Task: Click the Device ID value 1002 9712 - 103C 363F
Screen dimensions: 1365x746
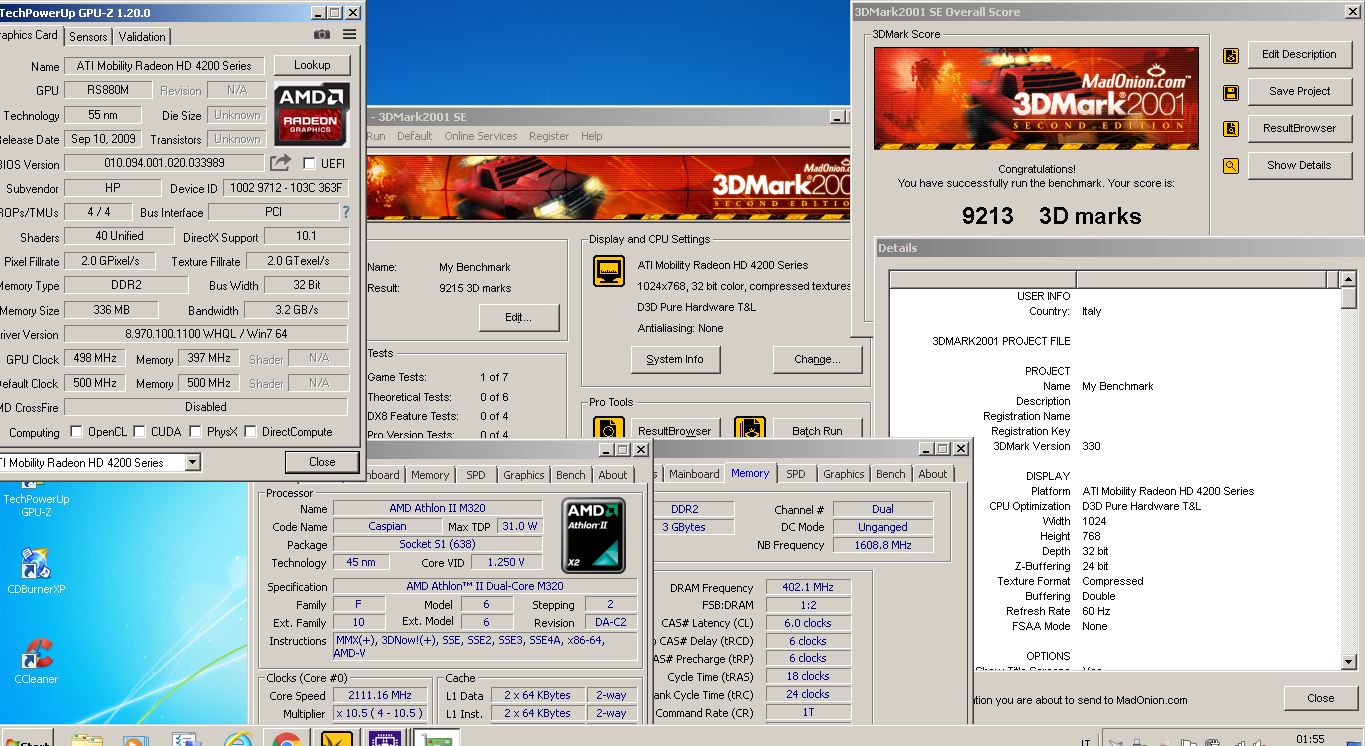Action: pos(286,188)
